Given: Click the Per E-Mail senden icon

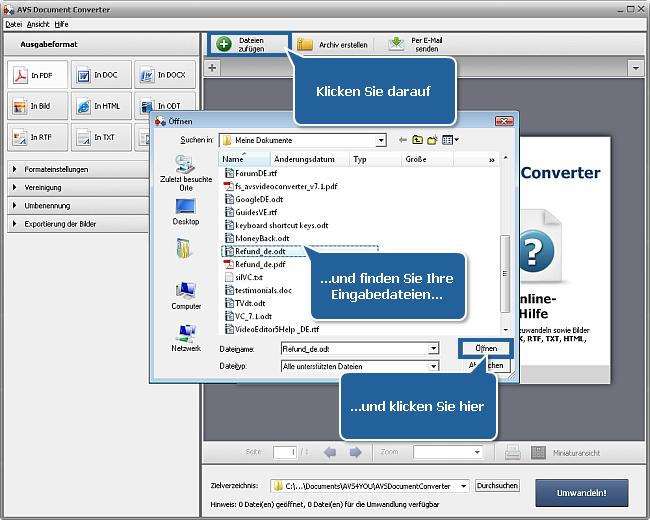Looking at the screenshot, I should point(397,45).
